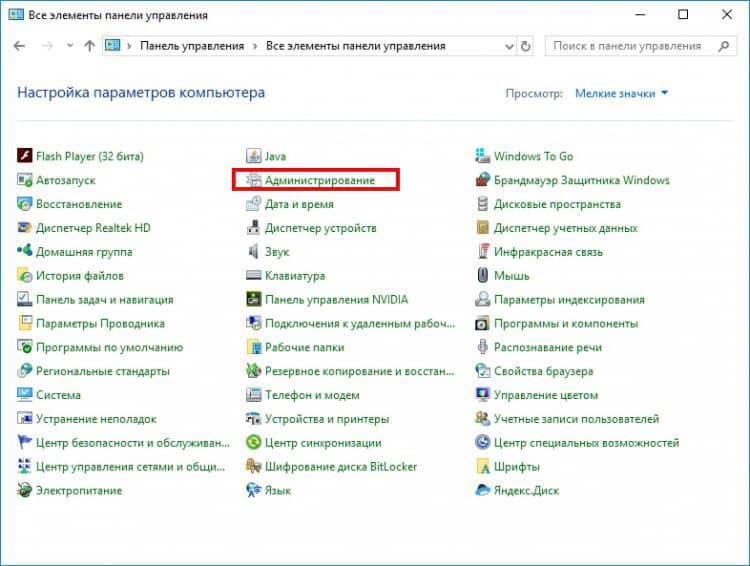
Task: Open Рабочие папки link
Action: pyautogui.click(x=305, y=347)
